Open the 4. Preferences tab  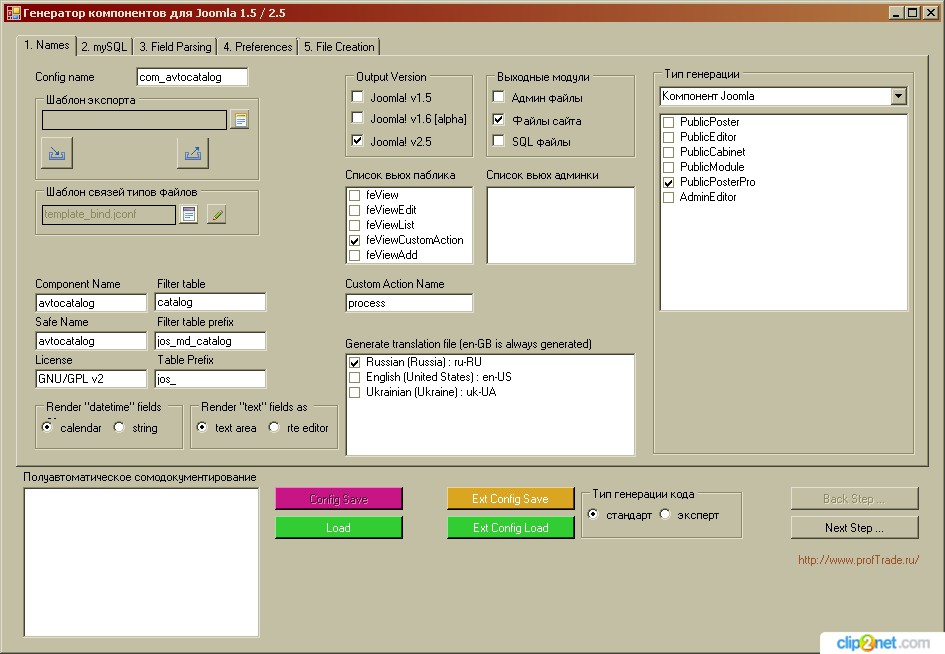click(x=258, y=47)
